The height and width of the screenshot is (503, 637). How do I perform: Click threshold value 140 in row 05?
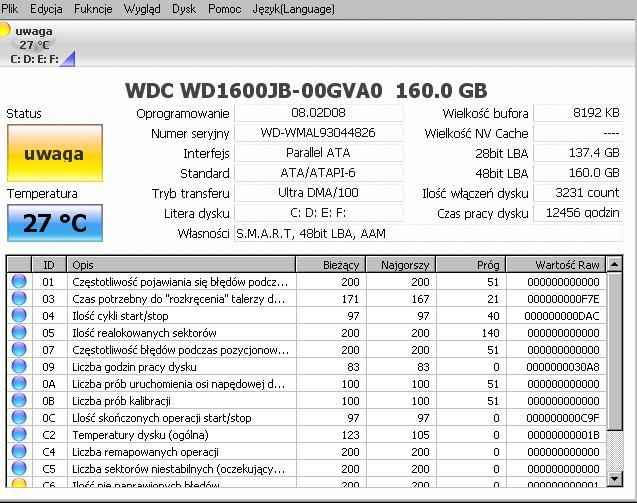tap(490, 333)
